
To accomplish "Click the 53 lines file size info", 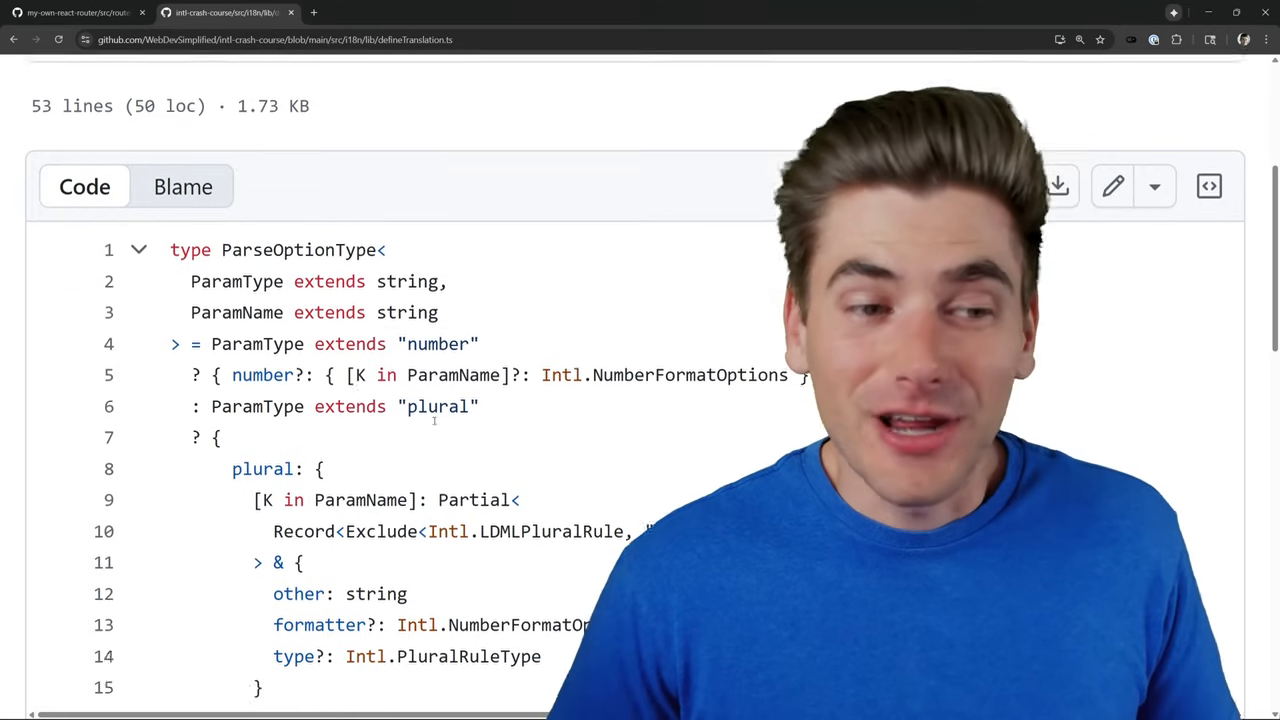I will click(170, 106).
